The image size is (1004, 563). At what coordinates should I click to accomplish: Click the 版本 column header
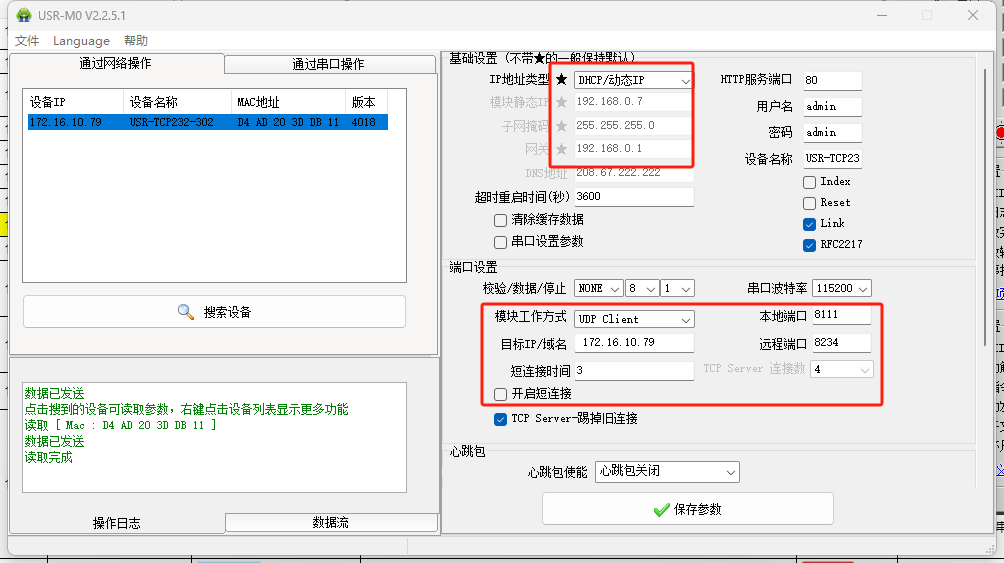(x=366, y=102)
